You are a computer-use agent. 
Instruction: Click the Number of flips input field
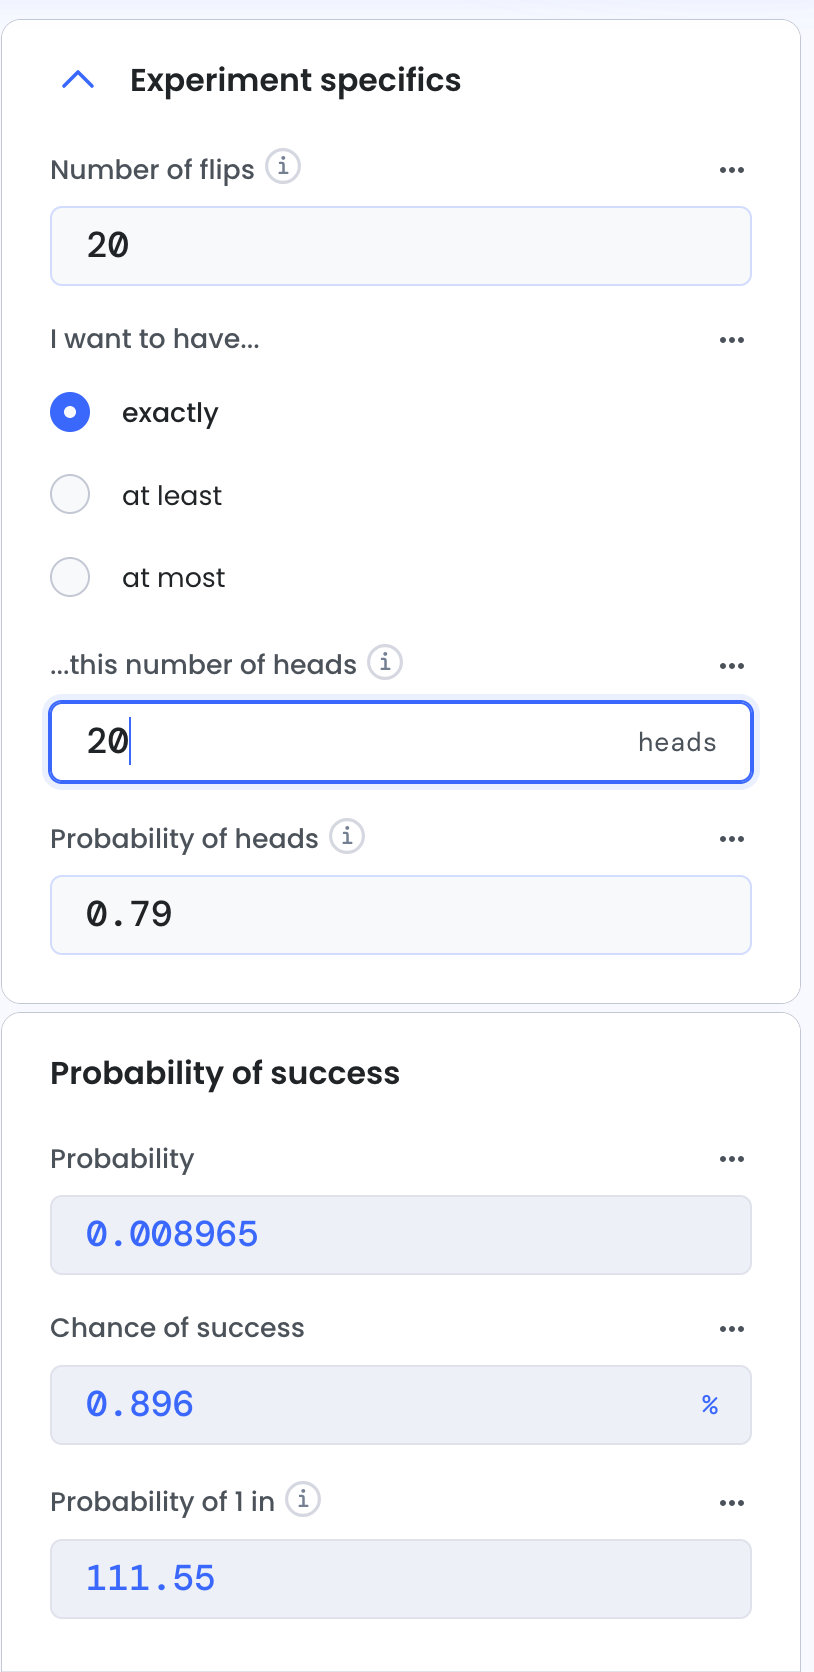[x=401, y=246]
